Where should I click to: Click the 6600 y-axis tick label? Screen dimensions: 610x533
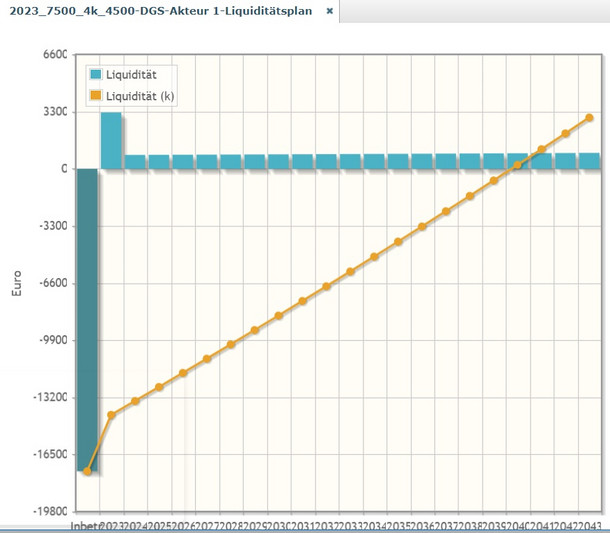tap(52, 55)
